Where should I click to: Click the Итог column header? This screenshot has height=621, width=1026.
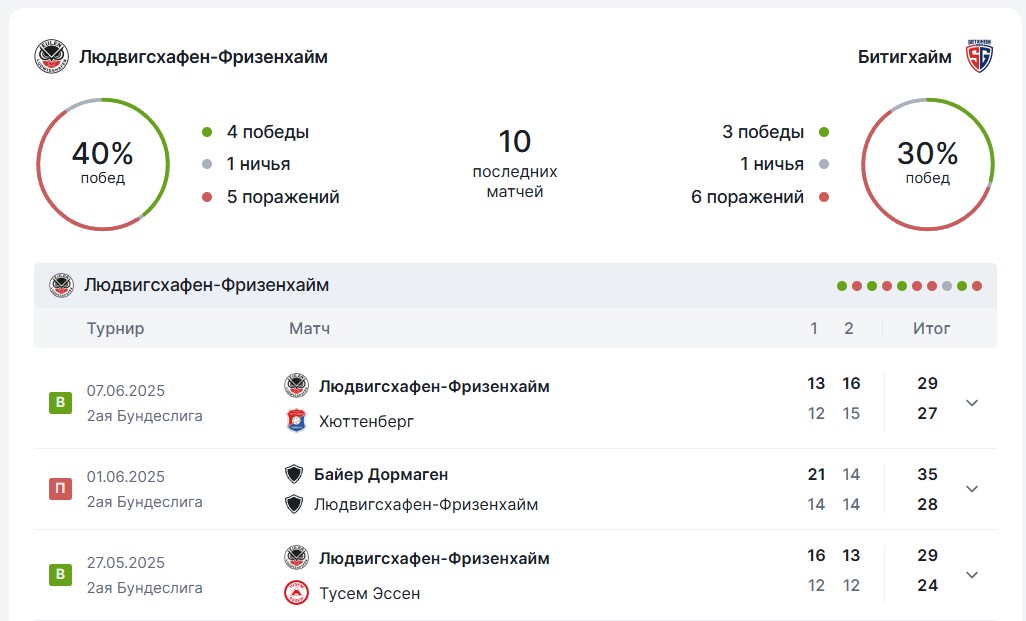(x=932, y=328)
